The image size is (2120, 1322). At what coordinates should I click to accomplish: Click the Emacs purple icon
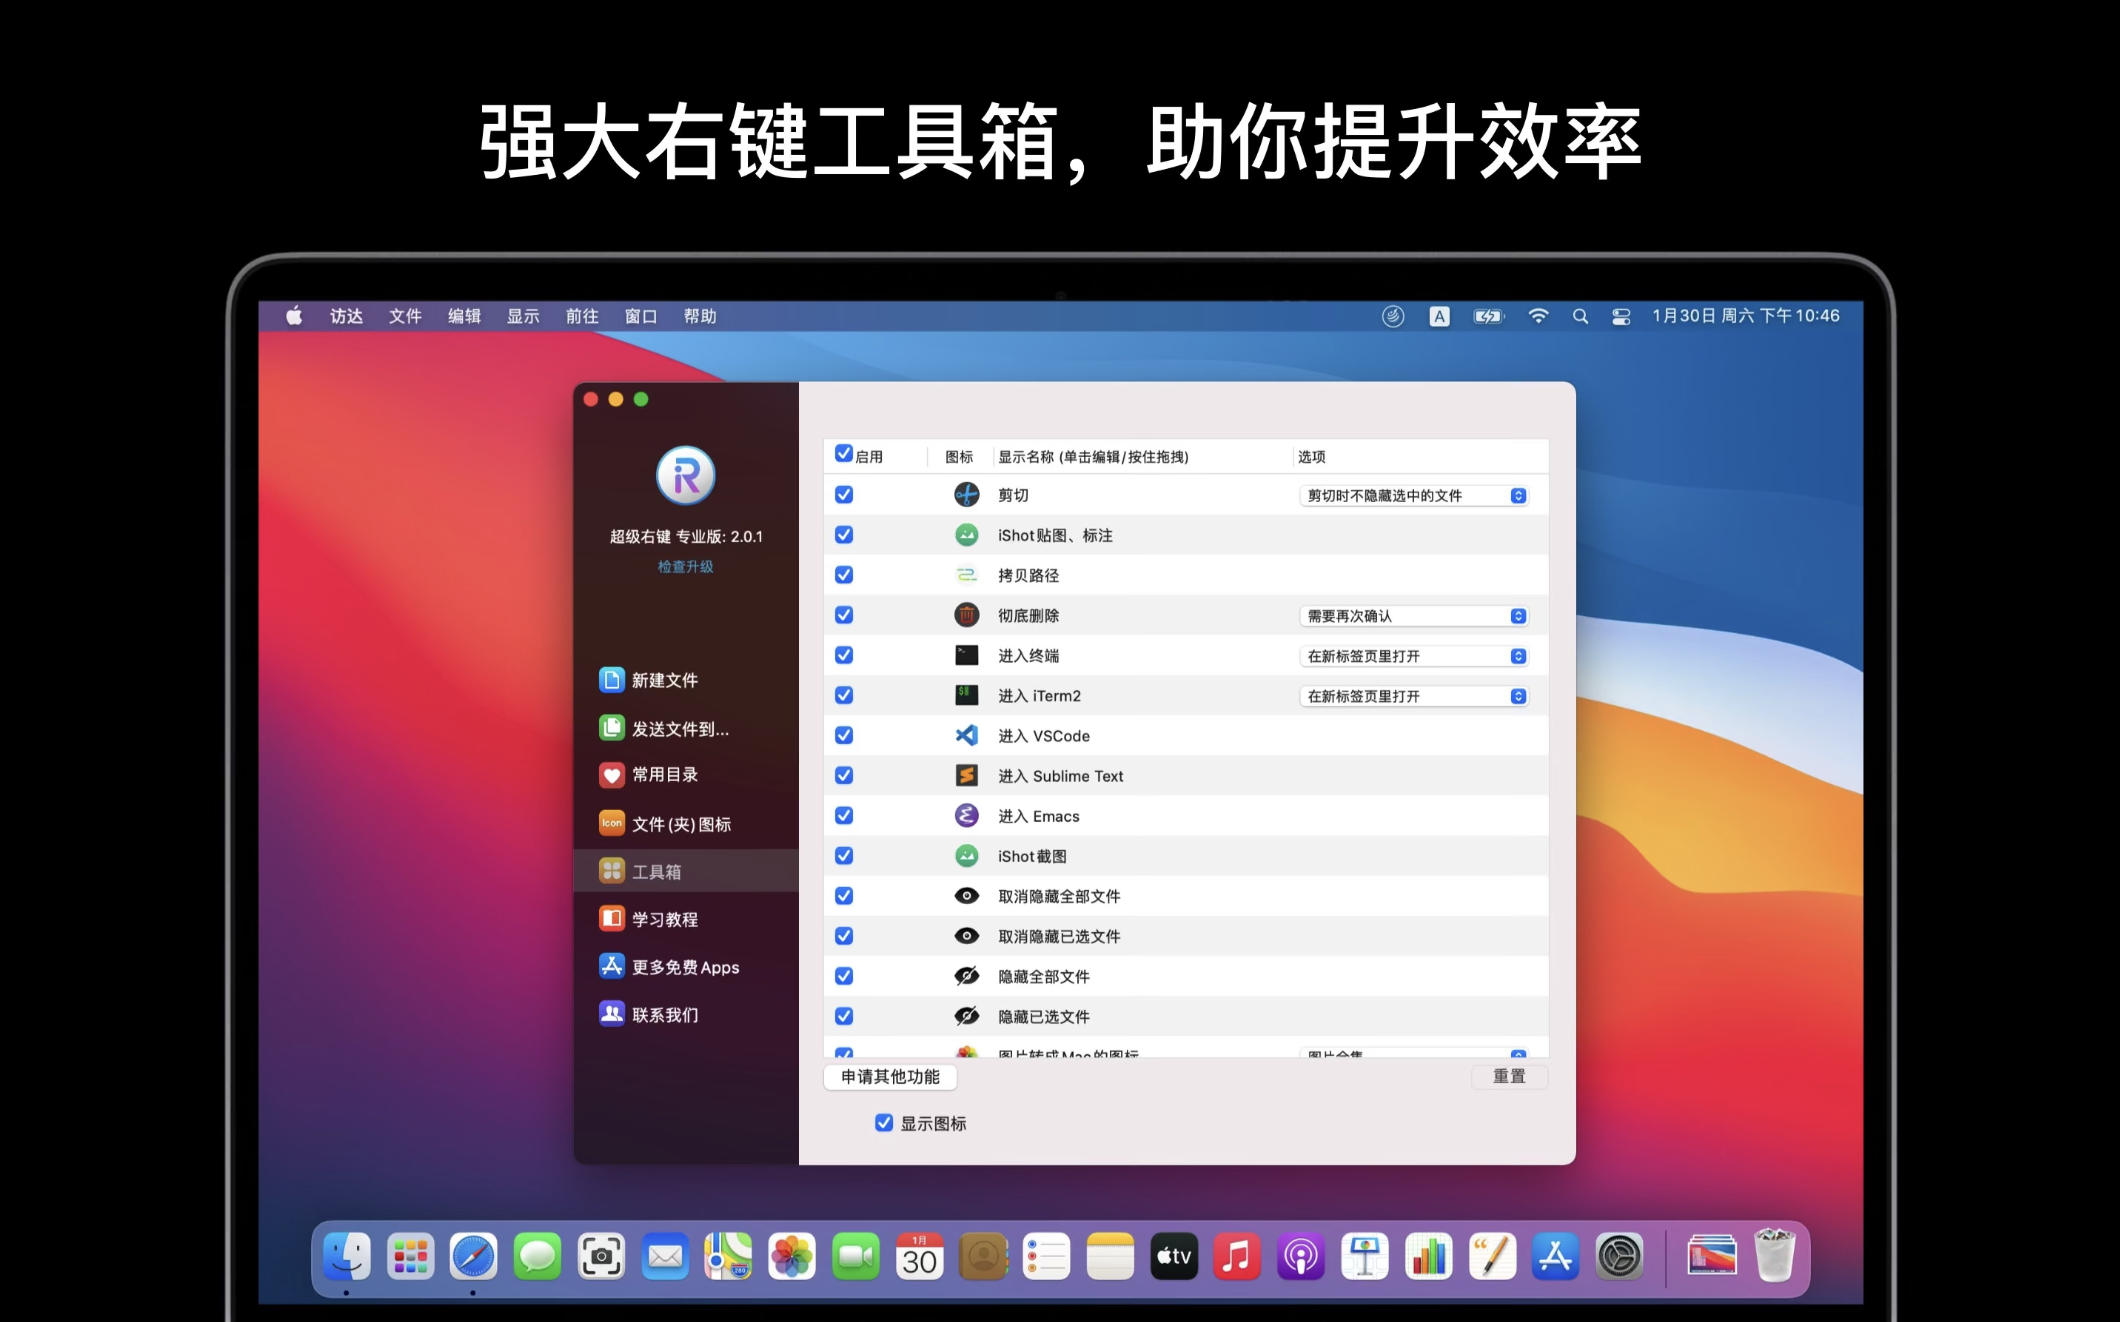[966, 816]
